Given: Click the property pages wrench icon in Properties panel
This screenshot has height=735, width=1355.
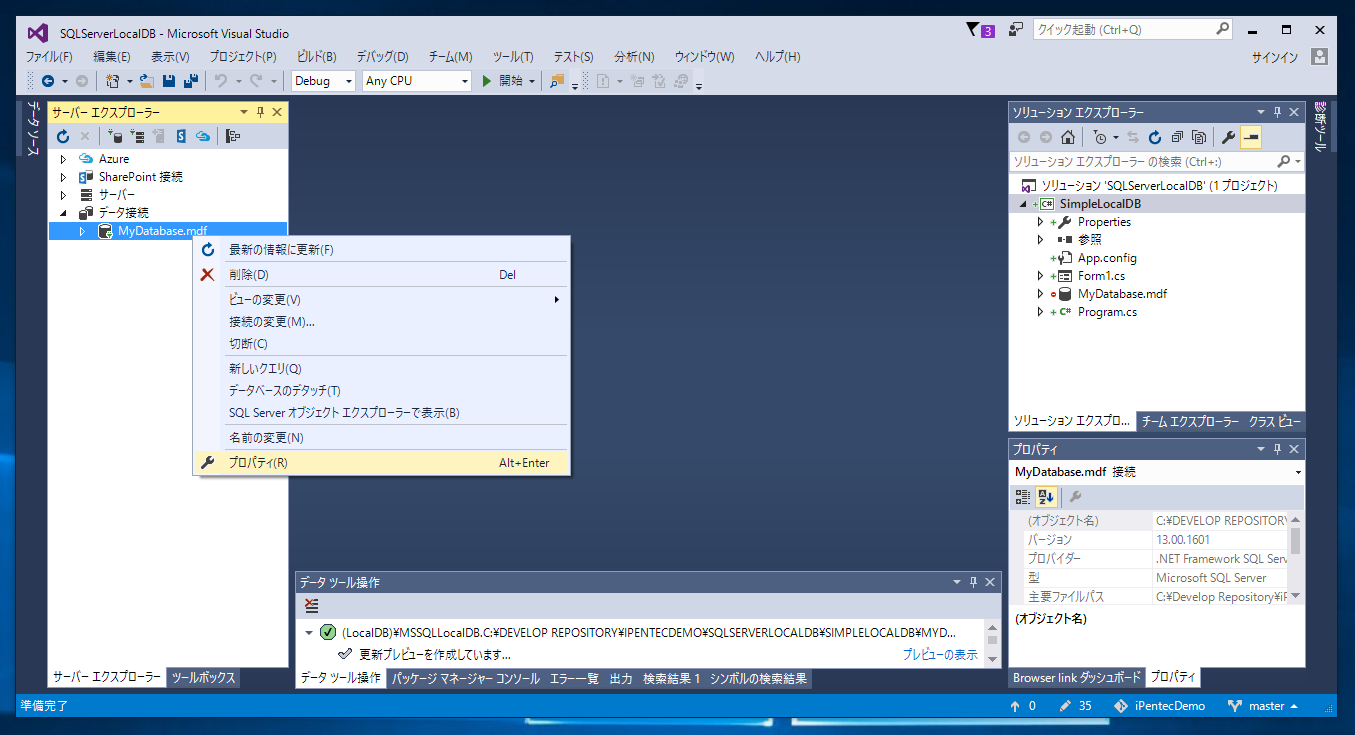Looking at the screenshot, I should (x=1077, y=496).
